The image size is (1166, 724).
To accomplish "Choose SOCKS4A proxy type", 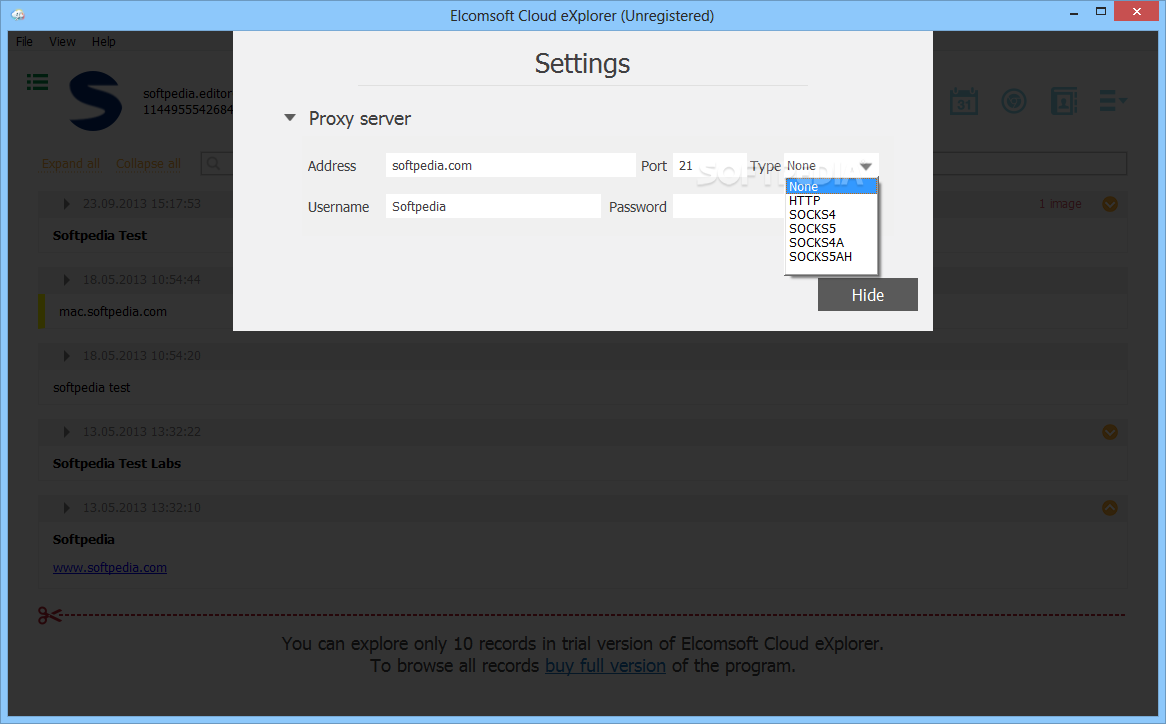I will click(x=831, y=243).
